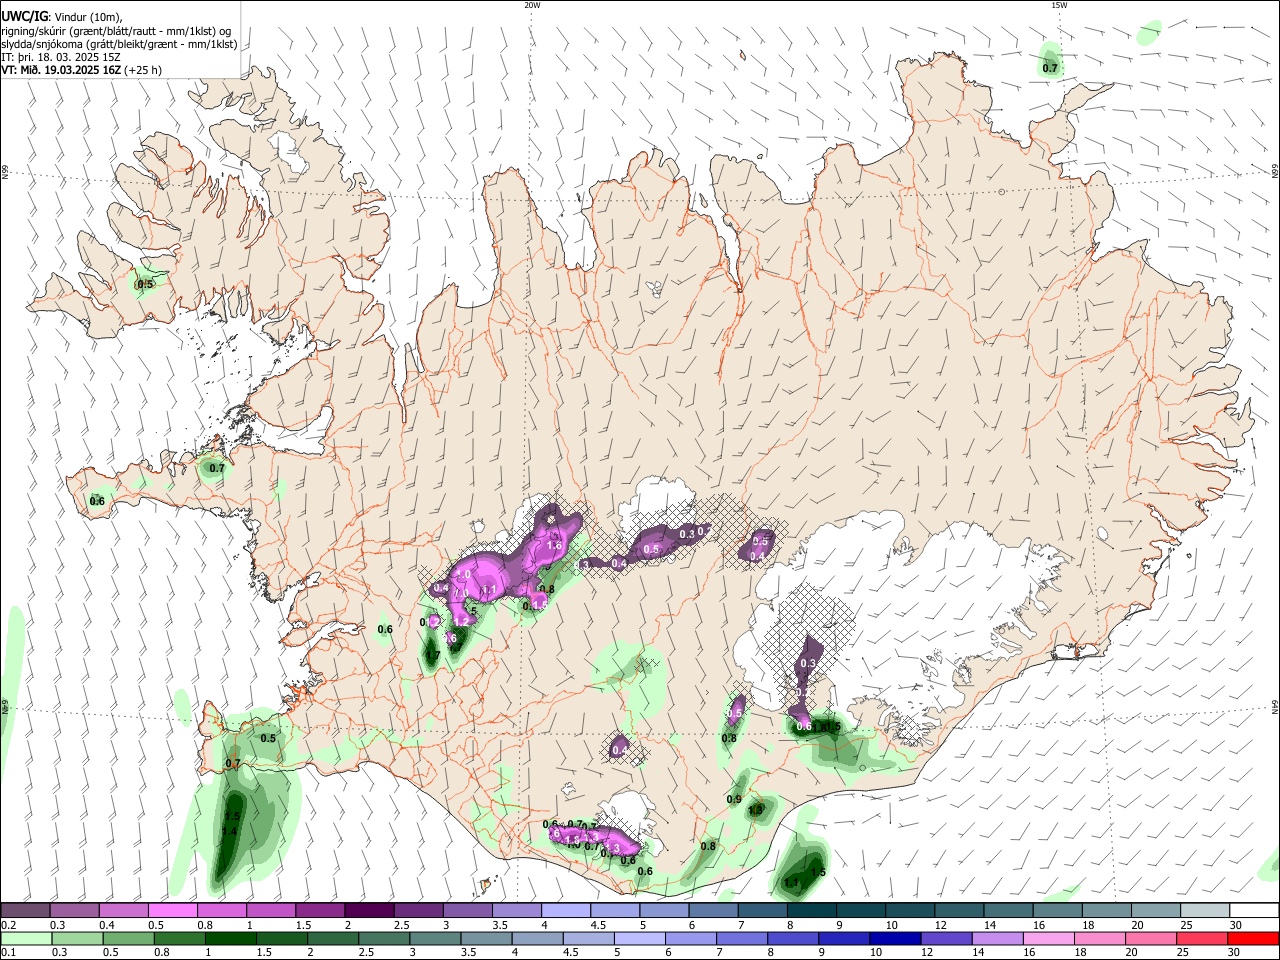Click the darkest purple snow swatch between 2 and 2.5

pyautogui.click(x=368, y=910)
